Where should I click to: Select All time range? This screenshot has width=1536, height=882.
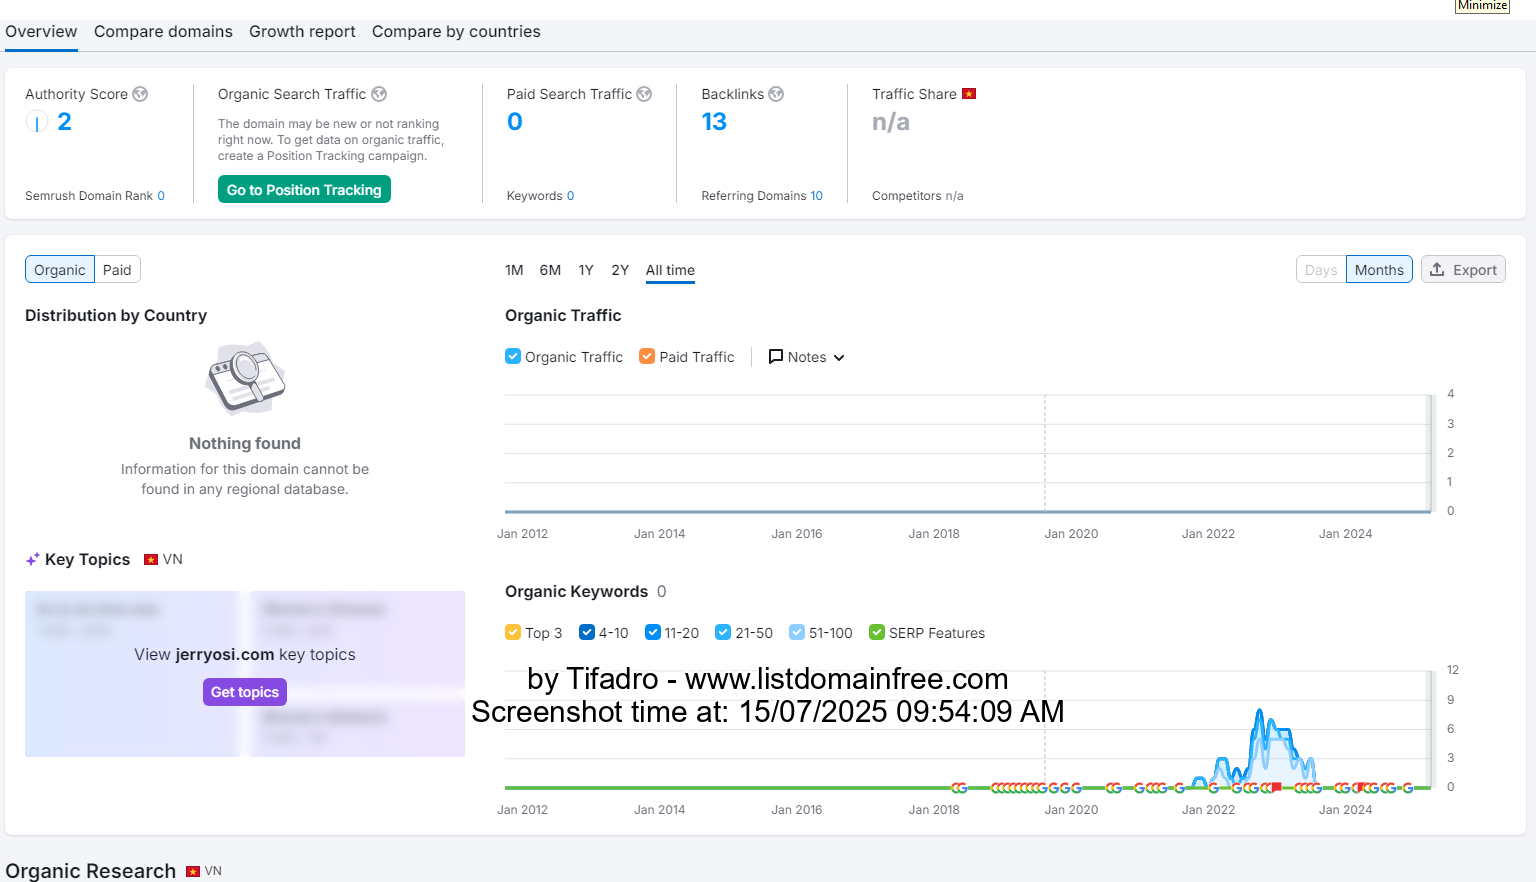(x=670, y=270)
